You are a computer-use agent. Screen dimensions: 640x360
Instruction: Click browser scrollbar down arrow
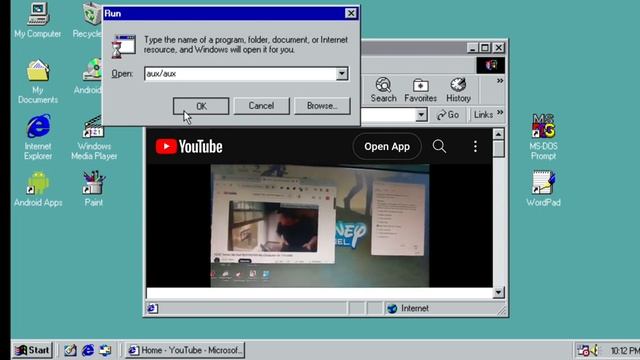point(498,292)
